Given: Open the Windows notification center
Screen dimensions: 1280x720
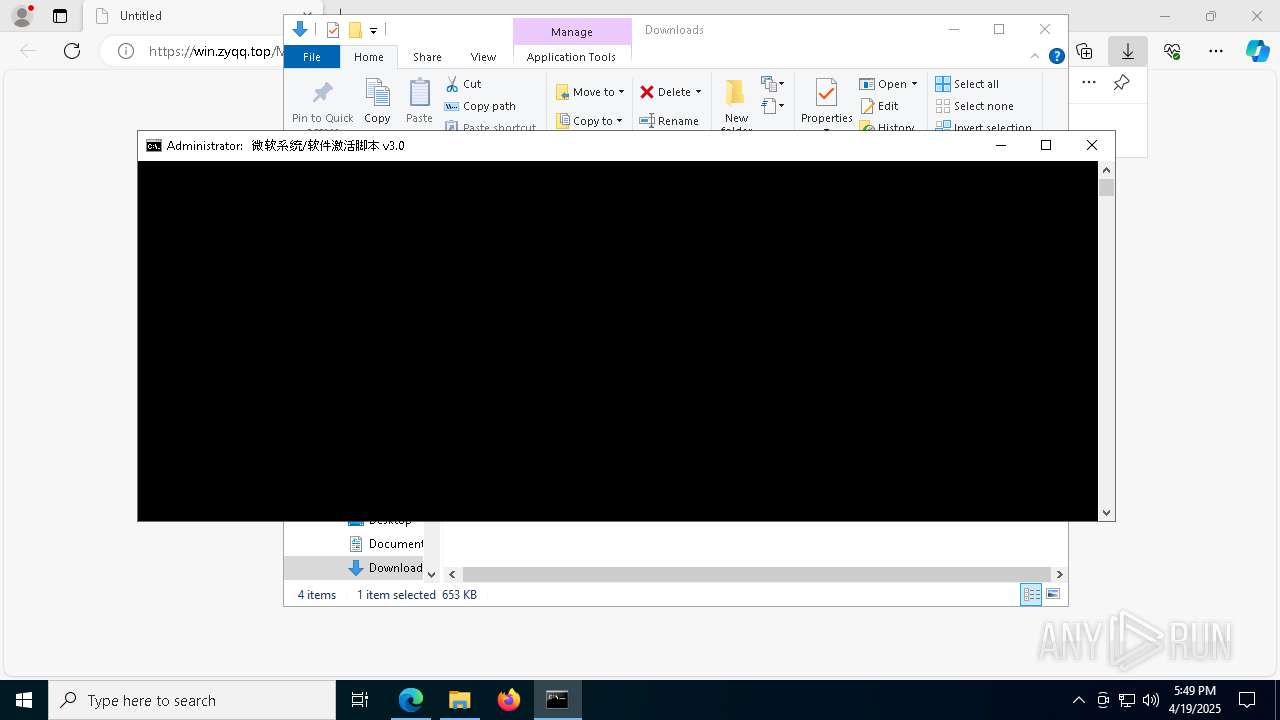Looking at the screenshot, I should tap(1247, 700).
